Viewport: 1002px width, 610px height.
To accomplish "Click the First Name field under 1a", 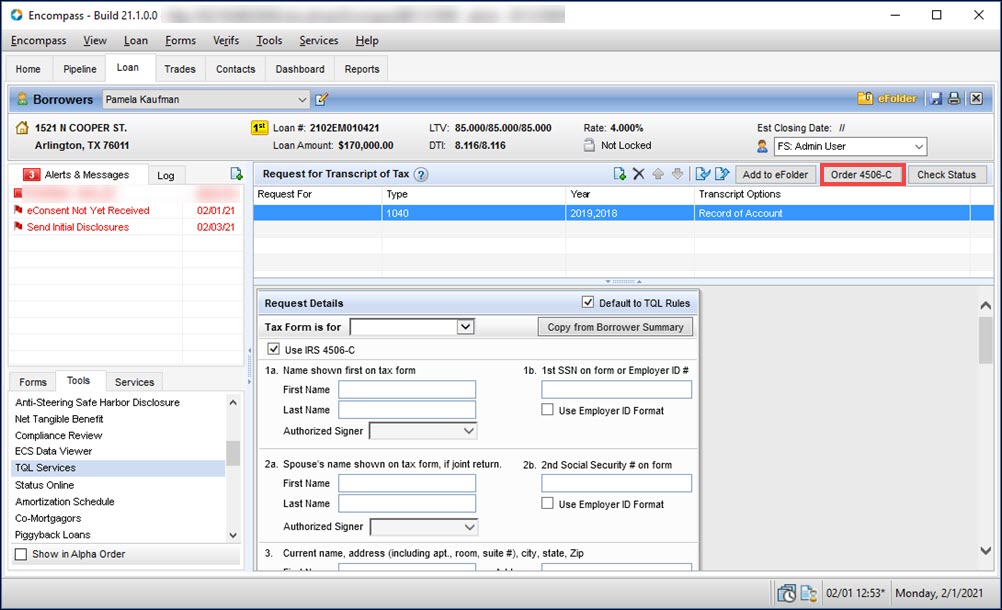I will click(x=407, y=390).
